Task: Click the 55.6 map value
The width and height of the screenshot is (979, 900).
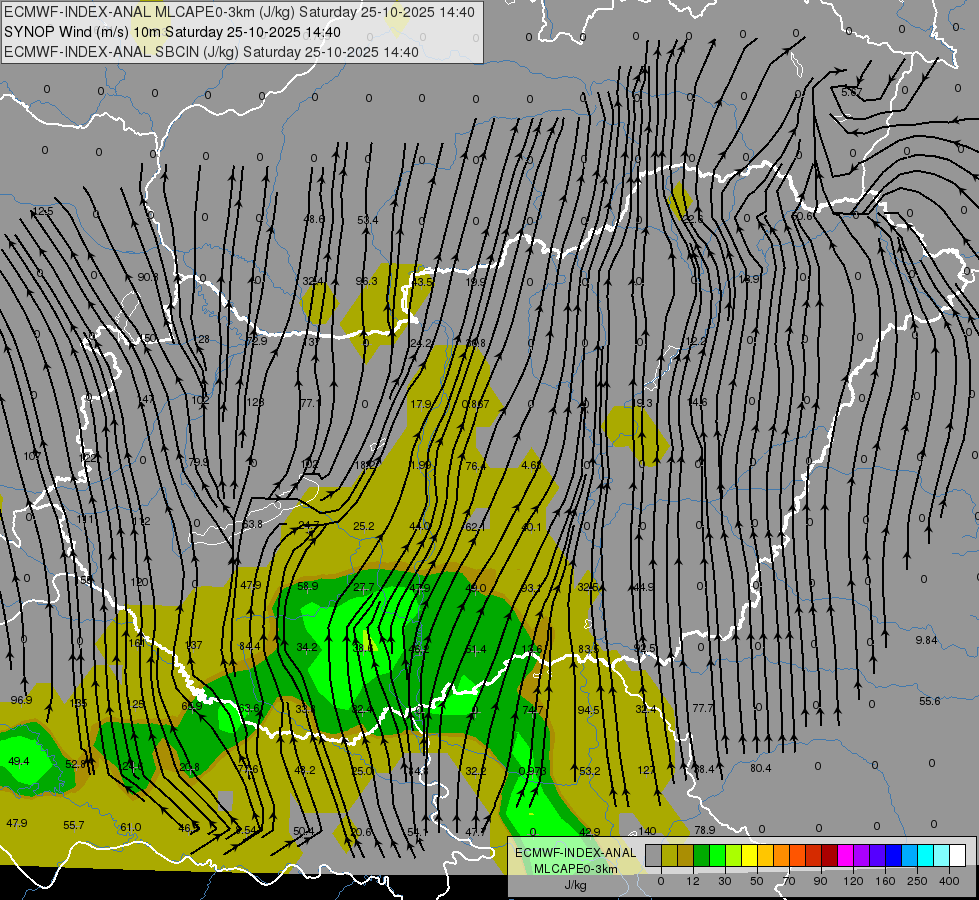Action: click(930, 701)
